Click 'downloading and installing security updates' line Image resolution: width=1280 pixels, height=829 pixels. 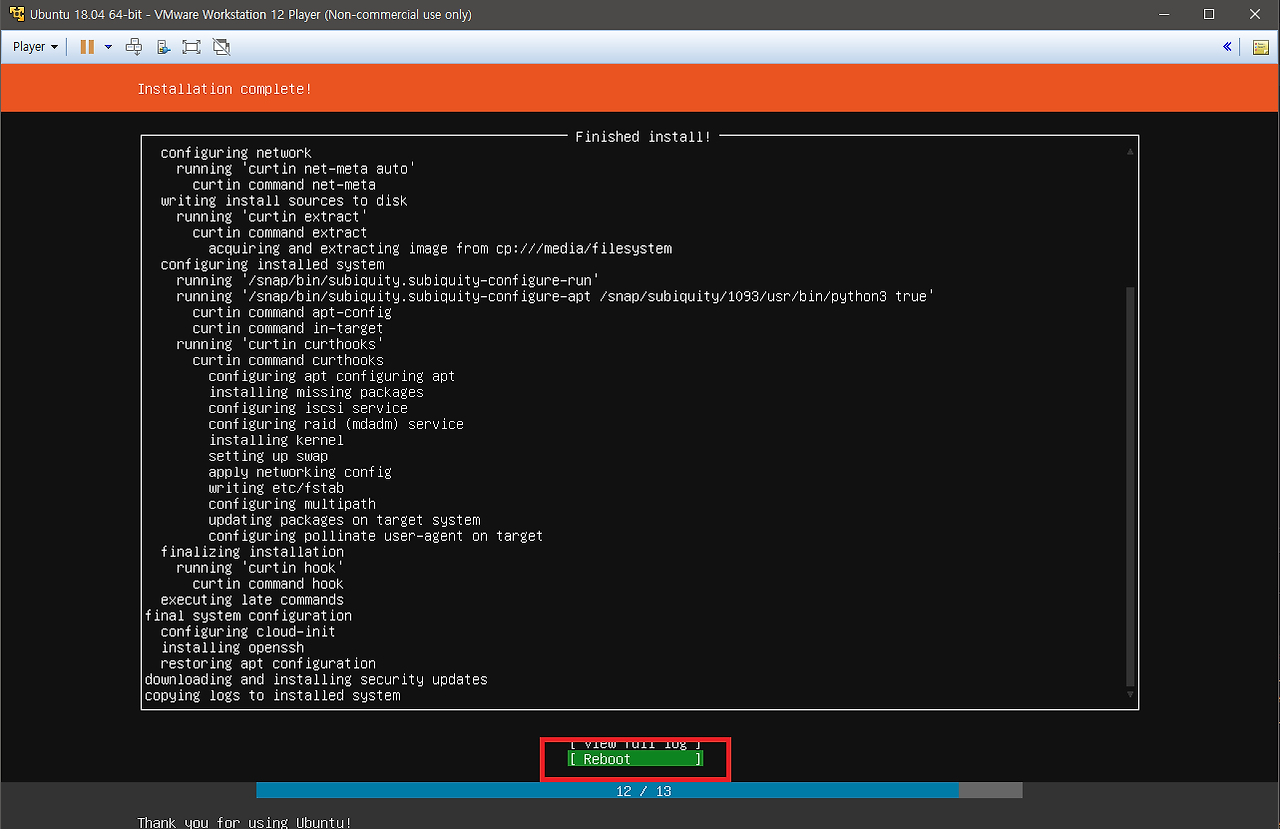(x=316, y=681)
